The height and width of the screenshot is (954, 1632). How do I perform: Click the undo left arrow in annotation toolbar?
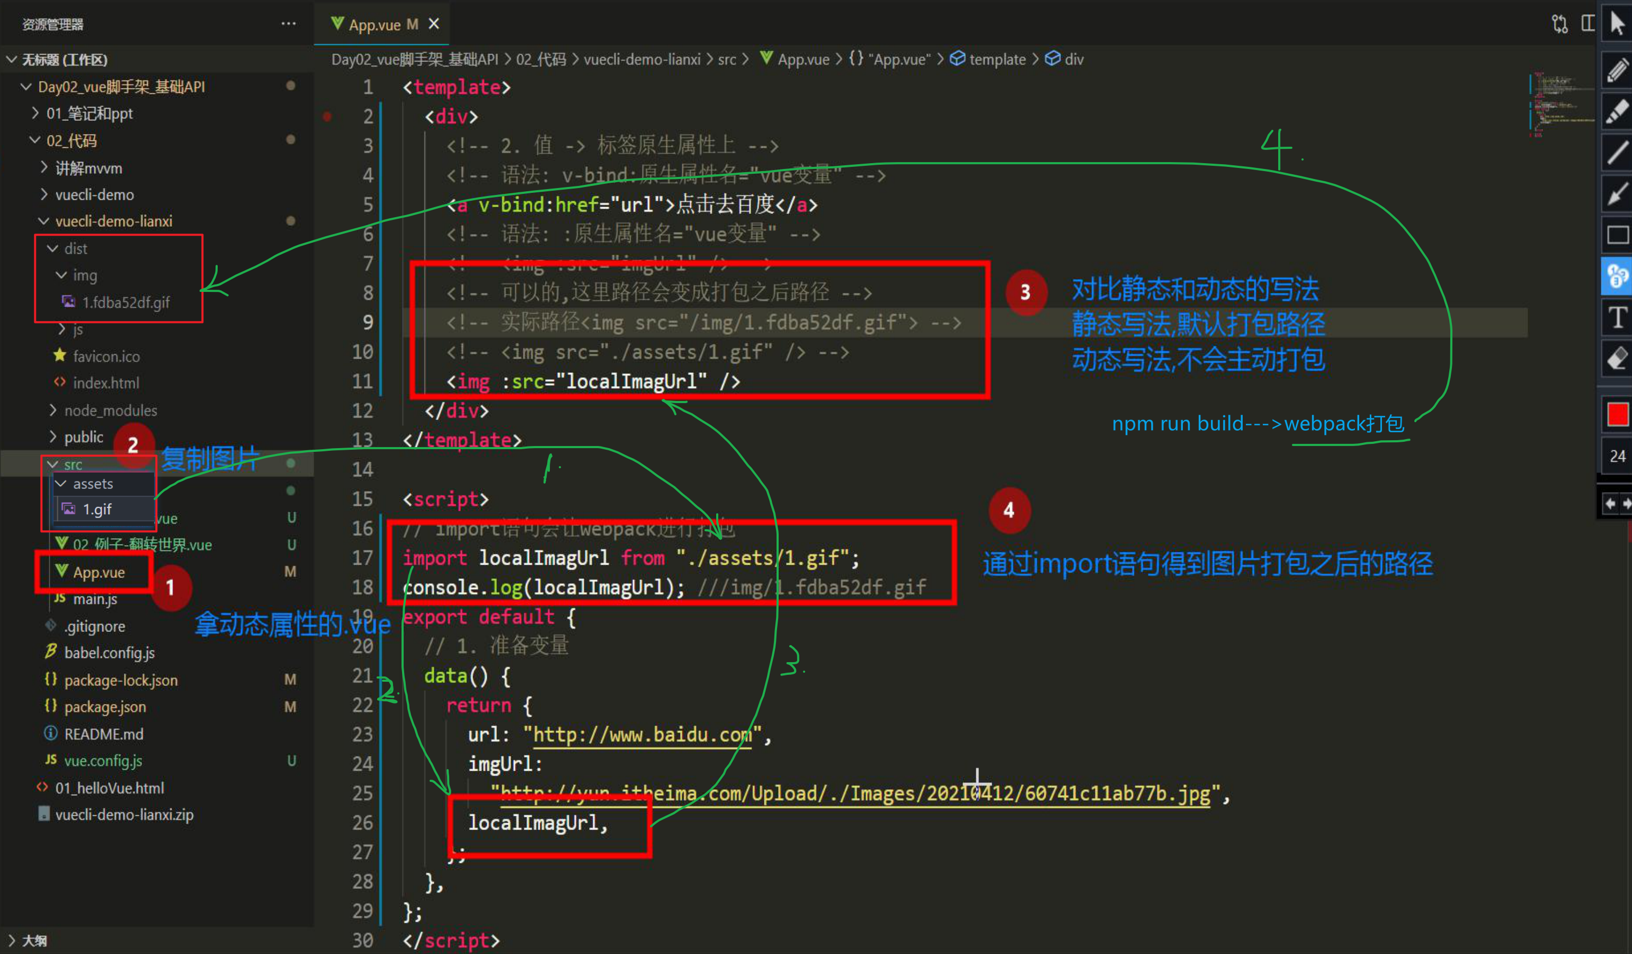coord(1610,504)
